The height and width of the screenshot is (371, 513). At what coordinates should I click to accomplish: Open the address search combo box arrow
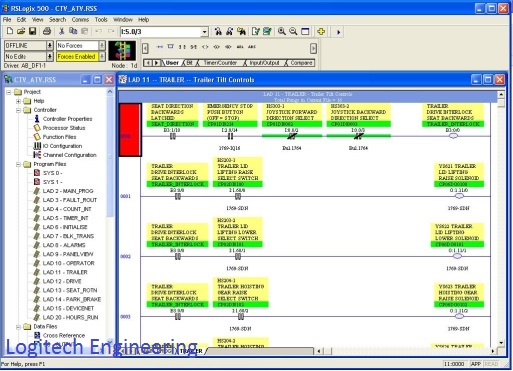pos(205,32)
